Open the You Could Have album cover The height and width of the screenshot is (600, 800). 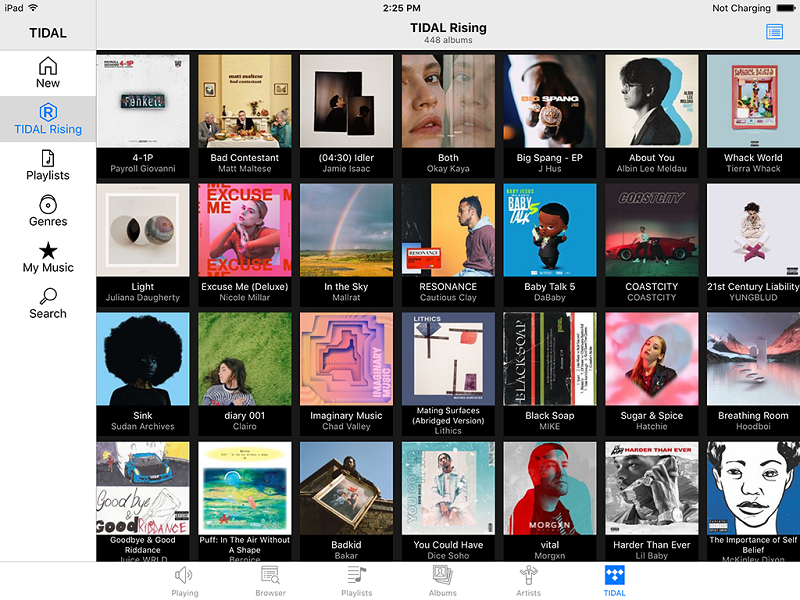tap(448, 488)
